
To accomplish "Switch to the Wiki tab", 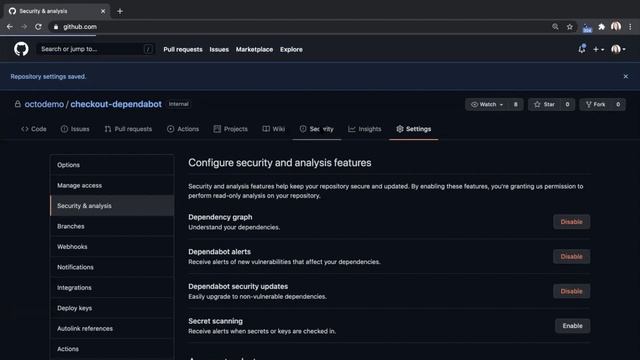I will point(273,129).
